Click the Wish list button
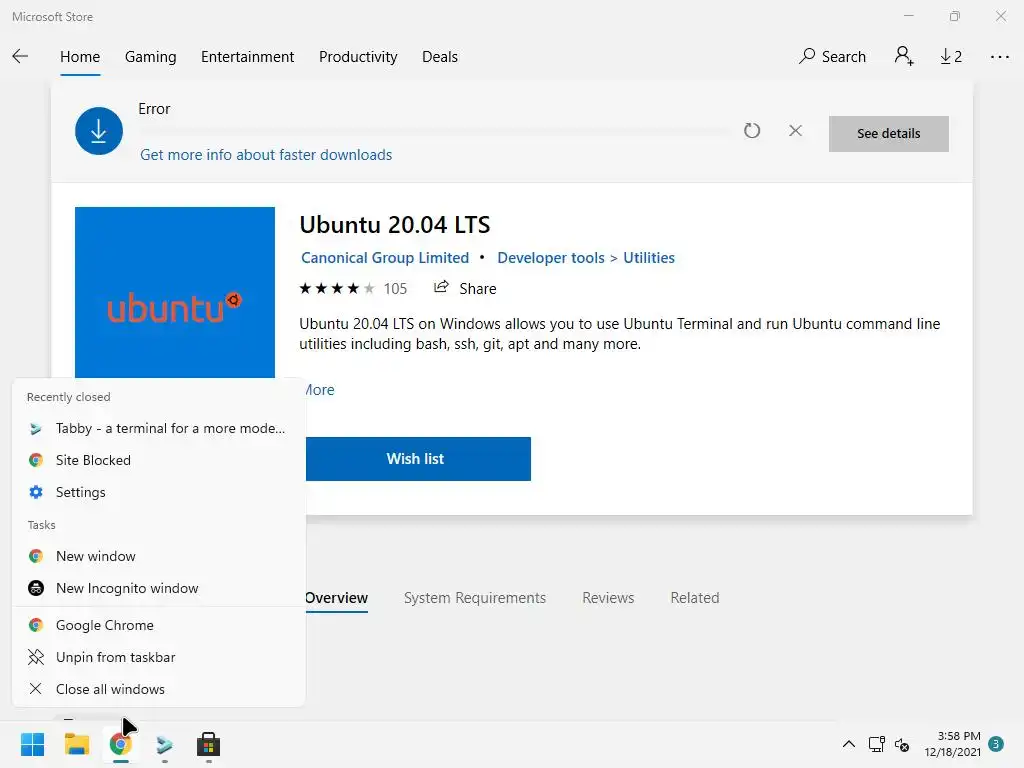 coord(418,459)
